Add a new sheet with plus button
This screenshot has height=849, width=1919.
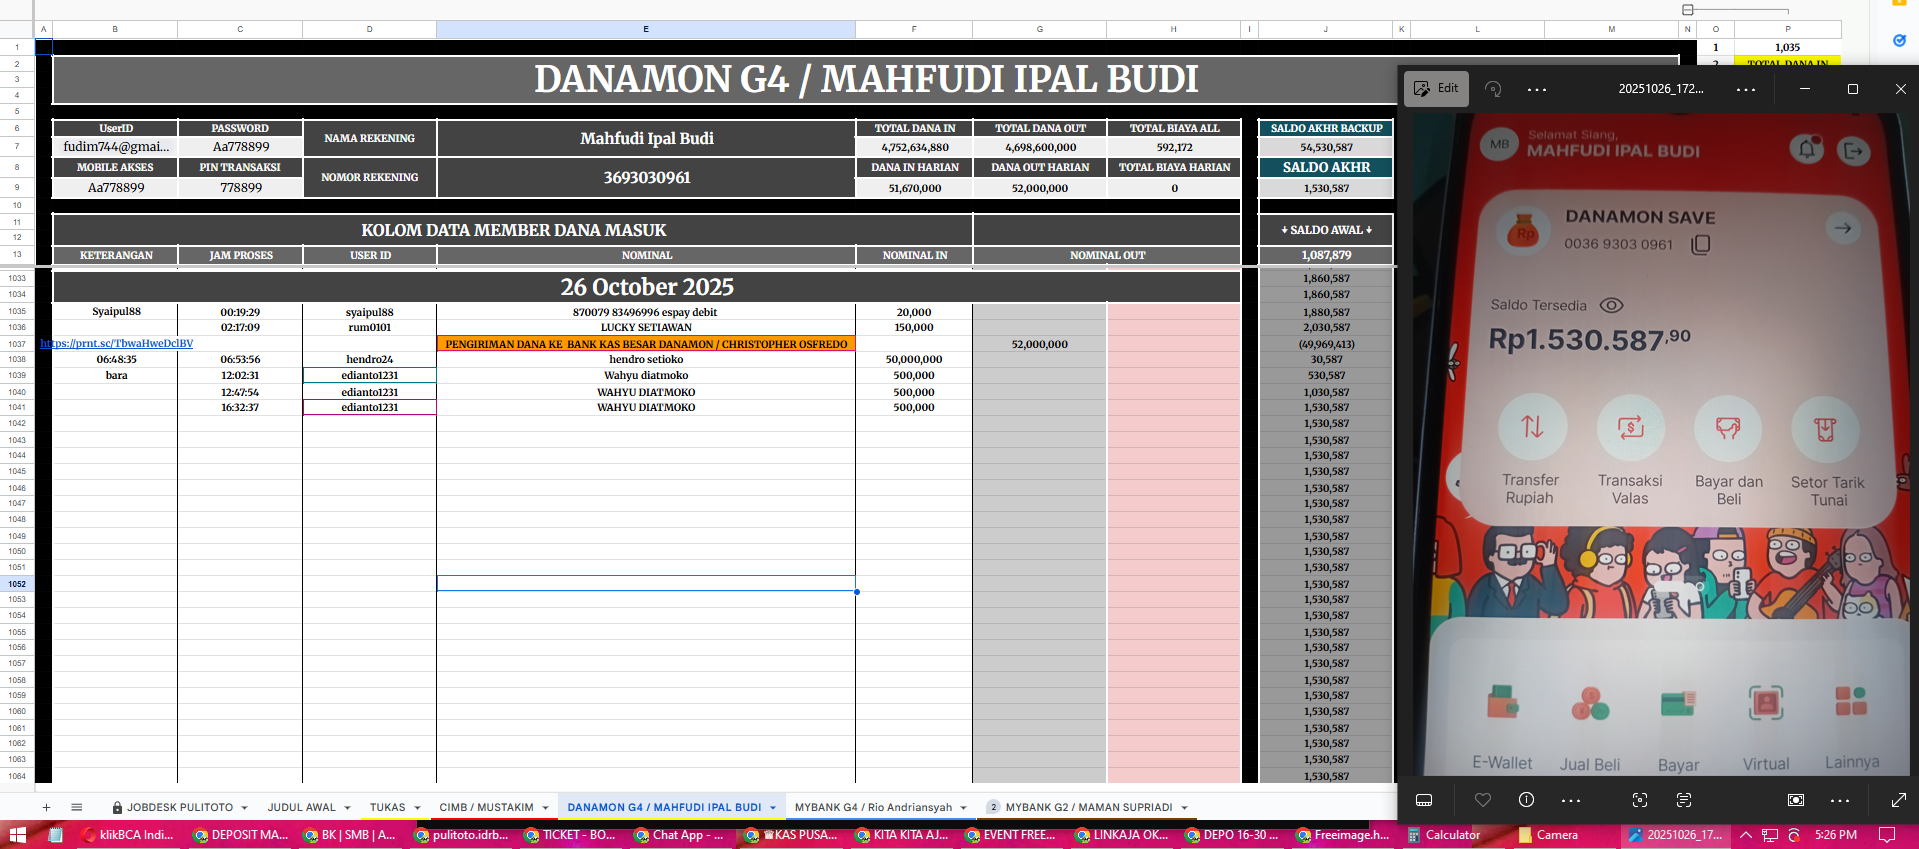coord(46,807)
